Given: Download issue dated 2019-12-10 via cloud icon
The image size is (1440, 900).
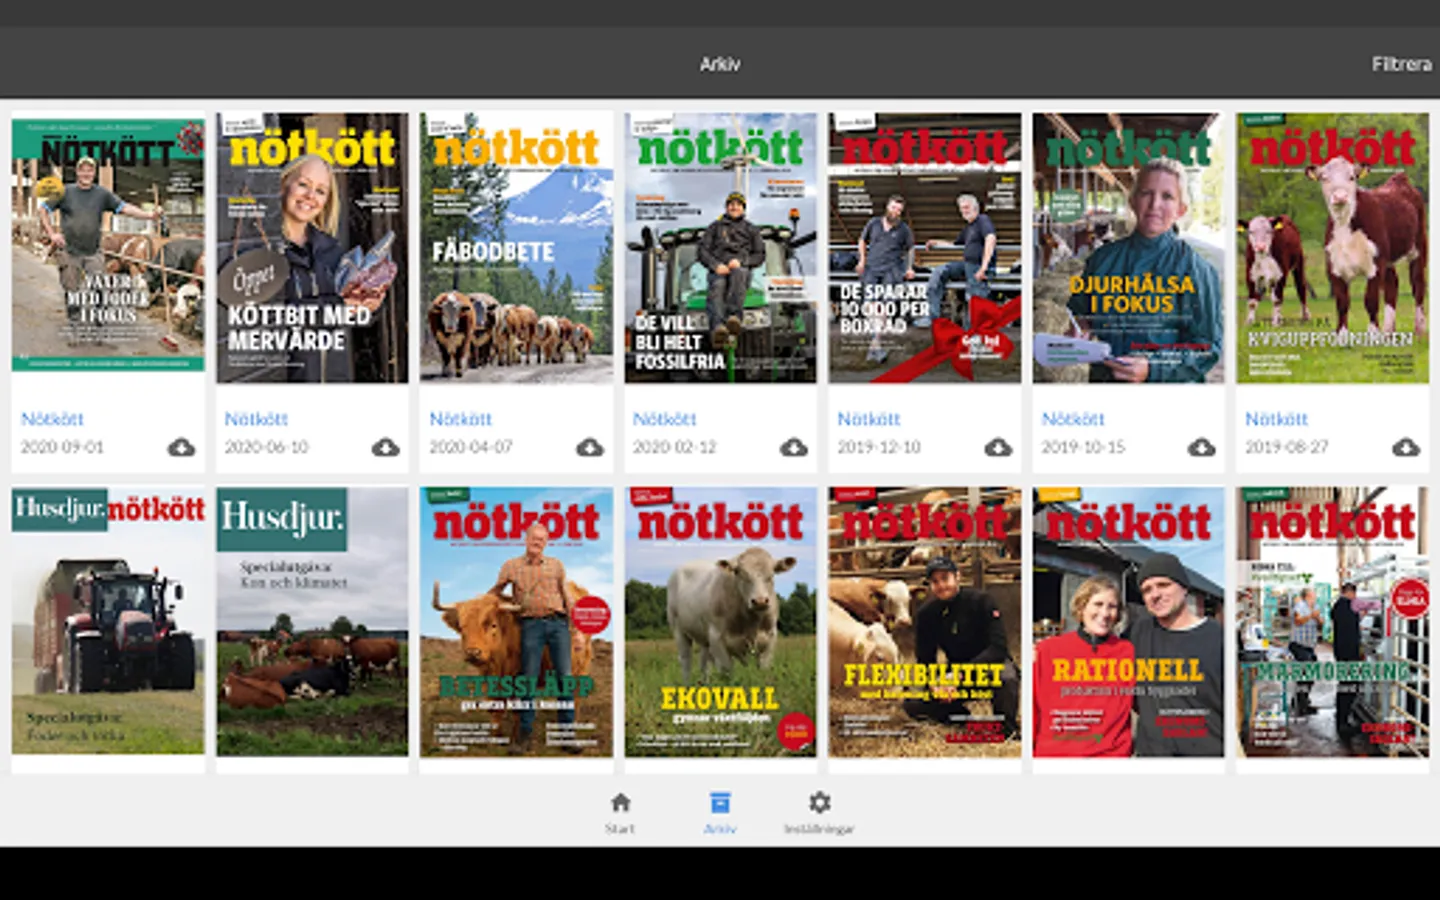Looking at the screenshot, I should tap(998, 447).
